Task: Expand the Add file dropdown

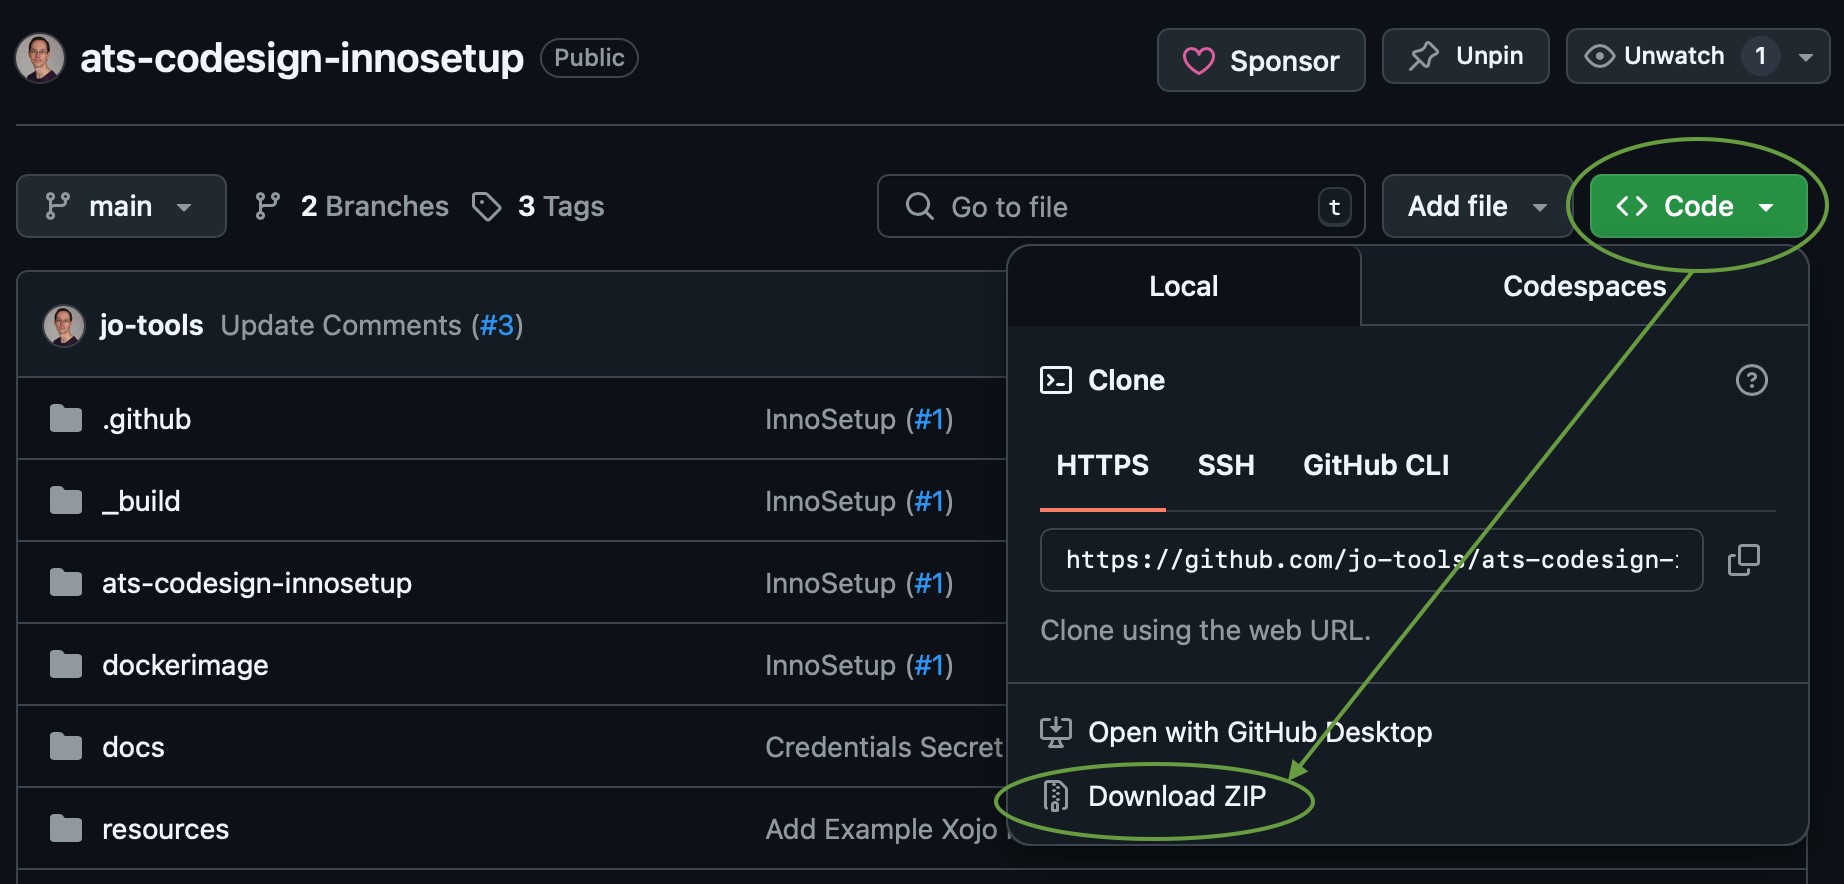Action: tap(1477, 206)
